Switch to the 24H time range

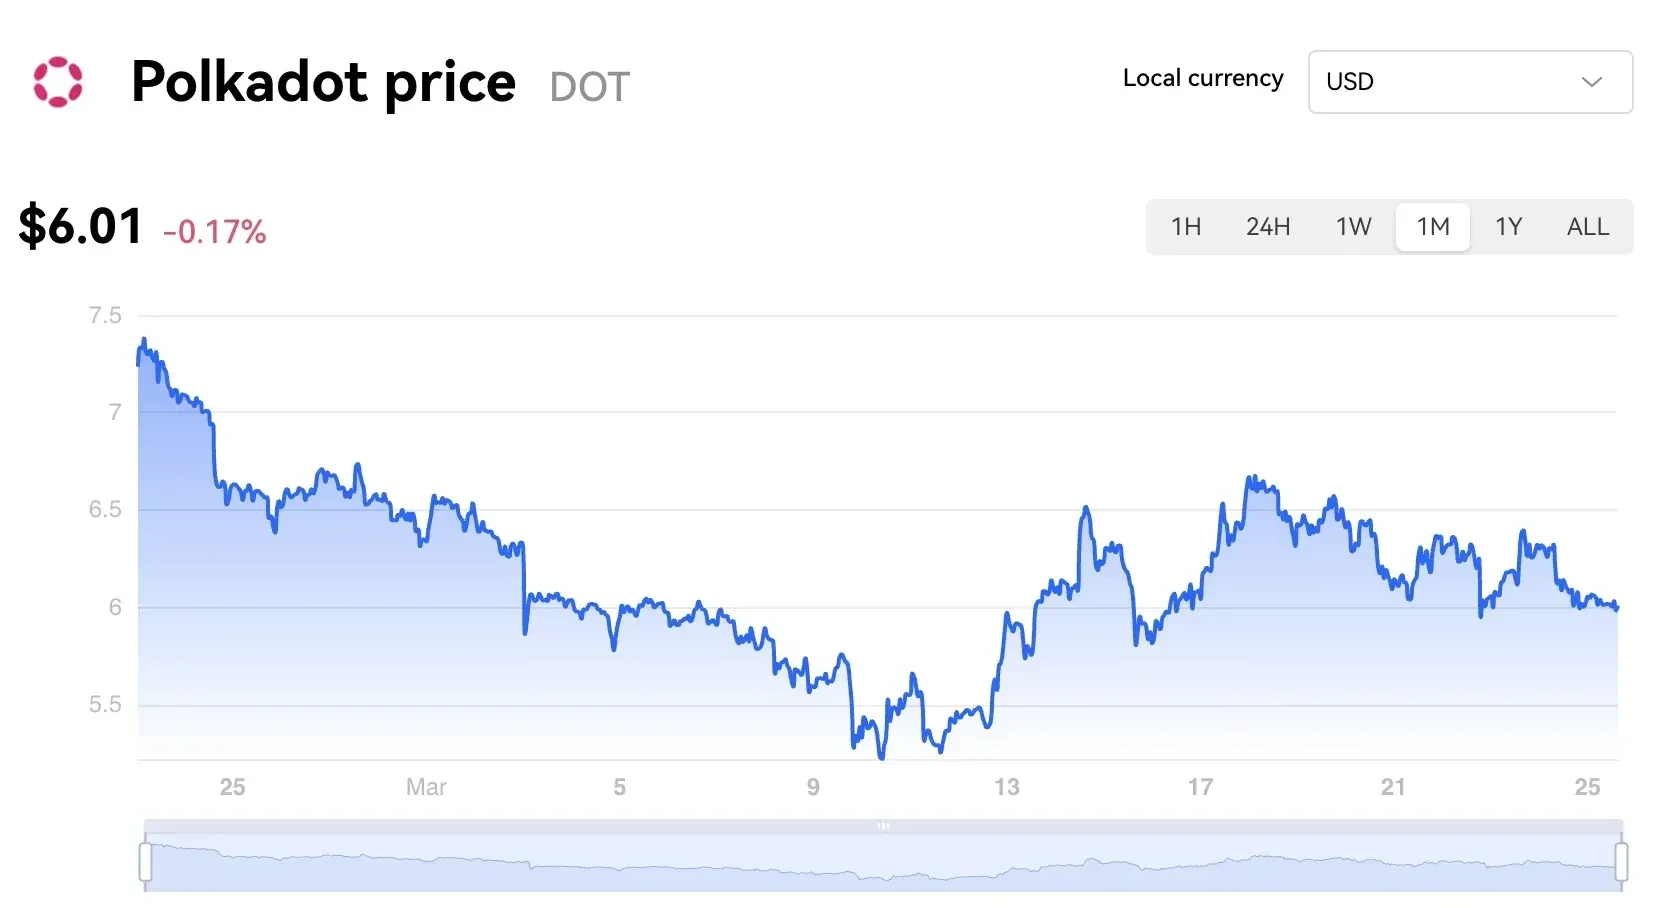click(x=1268, y=227)
